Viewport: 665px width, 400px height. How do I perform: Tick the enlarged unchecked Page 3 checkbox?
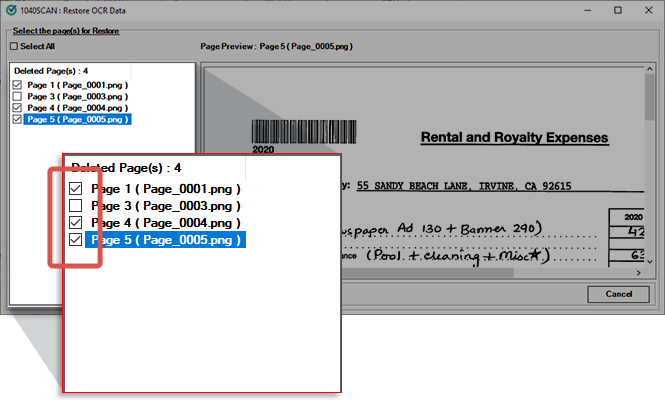pyautogui.click(x=76, y=205)
